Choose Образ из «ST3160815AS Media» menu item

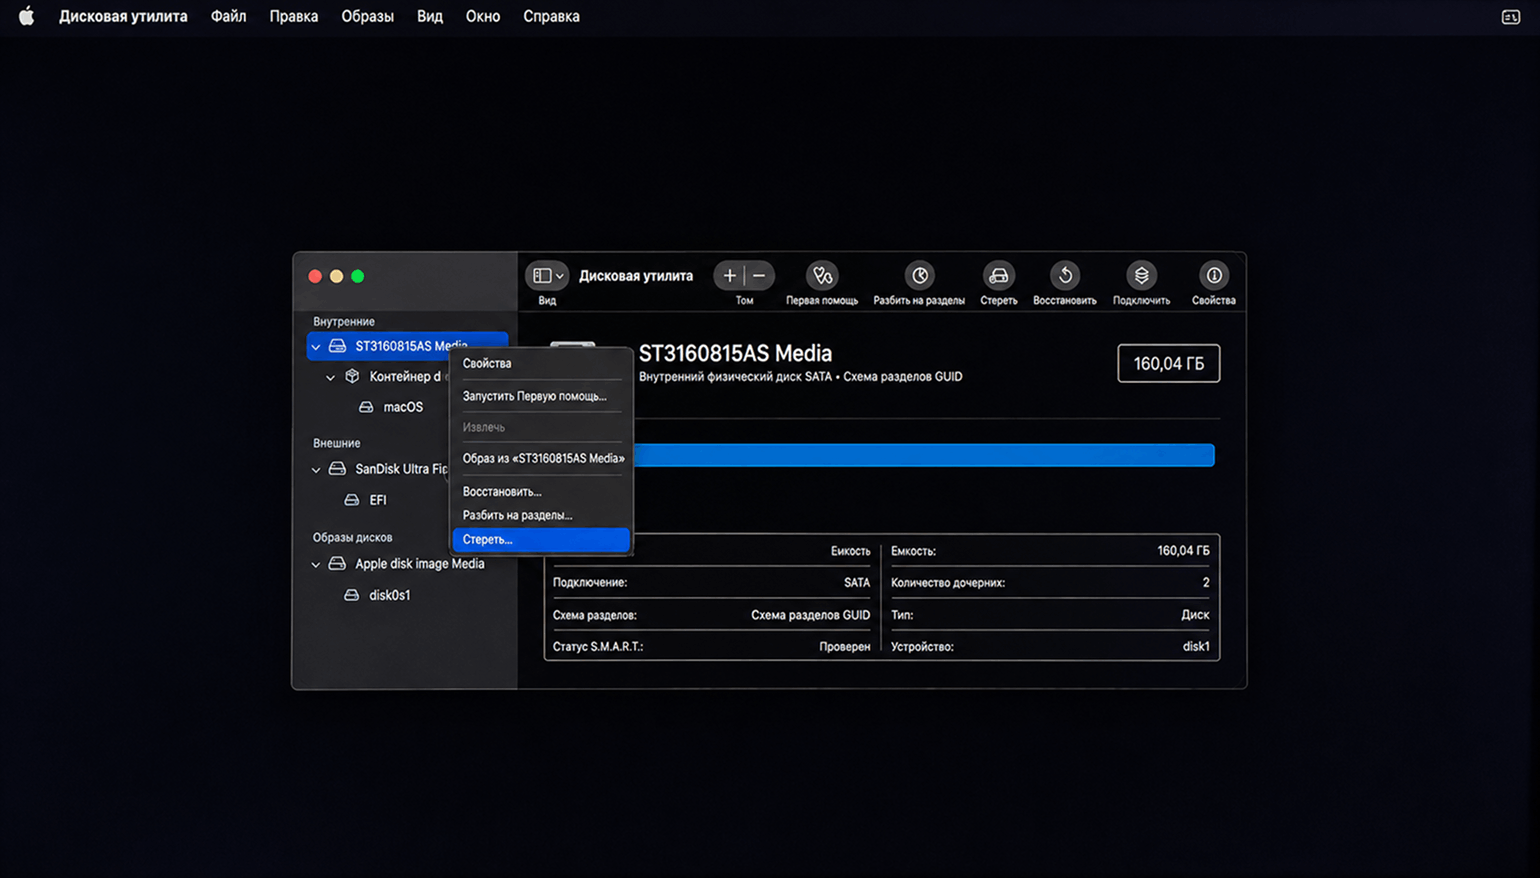541,458
